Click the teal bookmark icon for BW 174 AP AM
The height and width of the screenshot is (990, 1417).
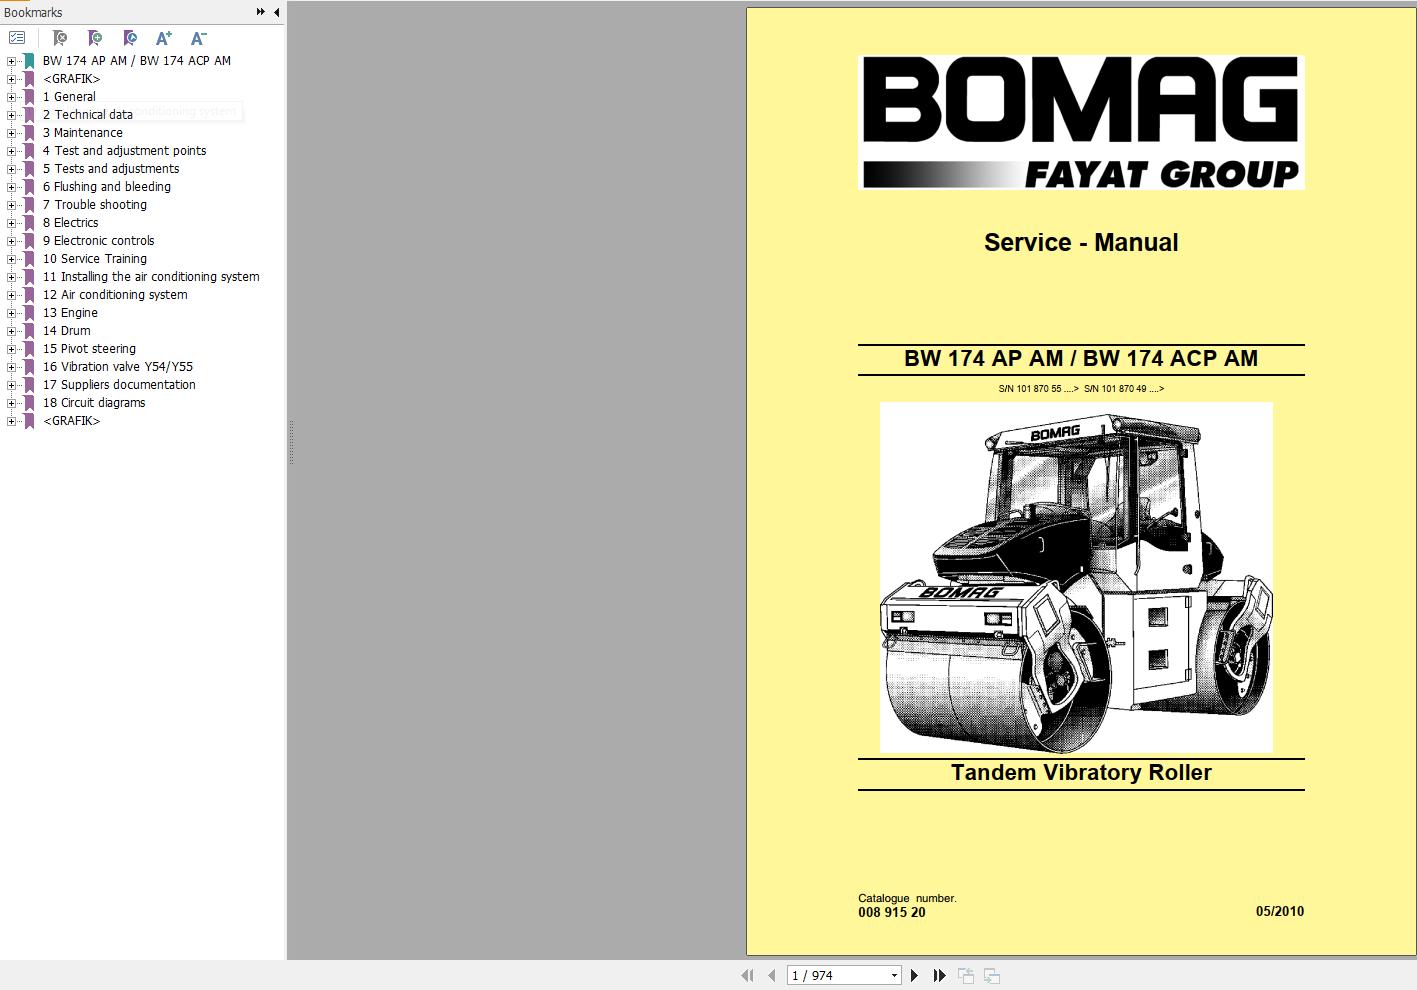[x=30, y=61]
